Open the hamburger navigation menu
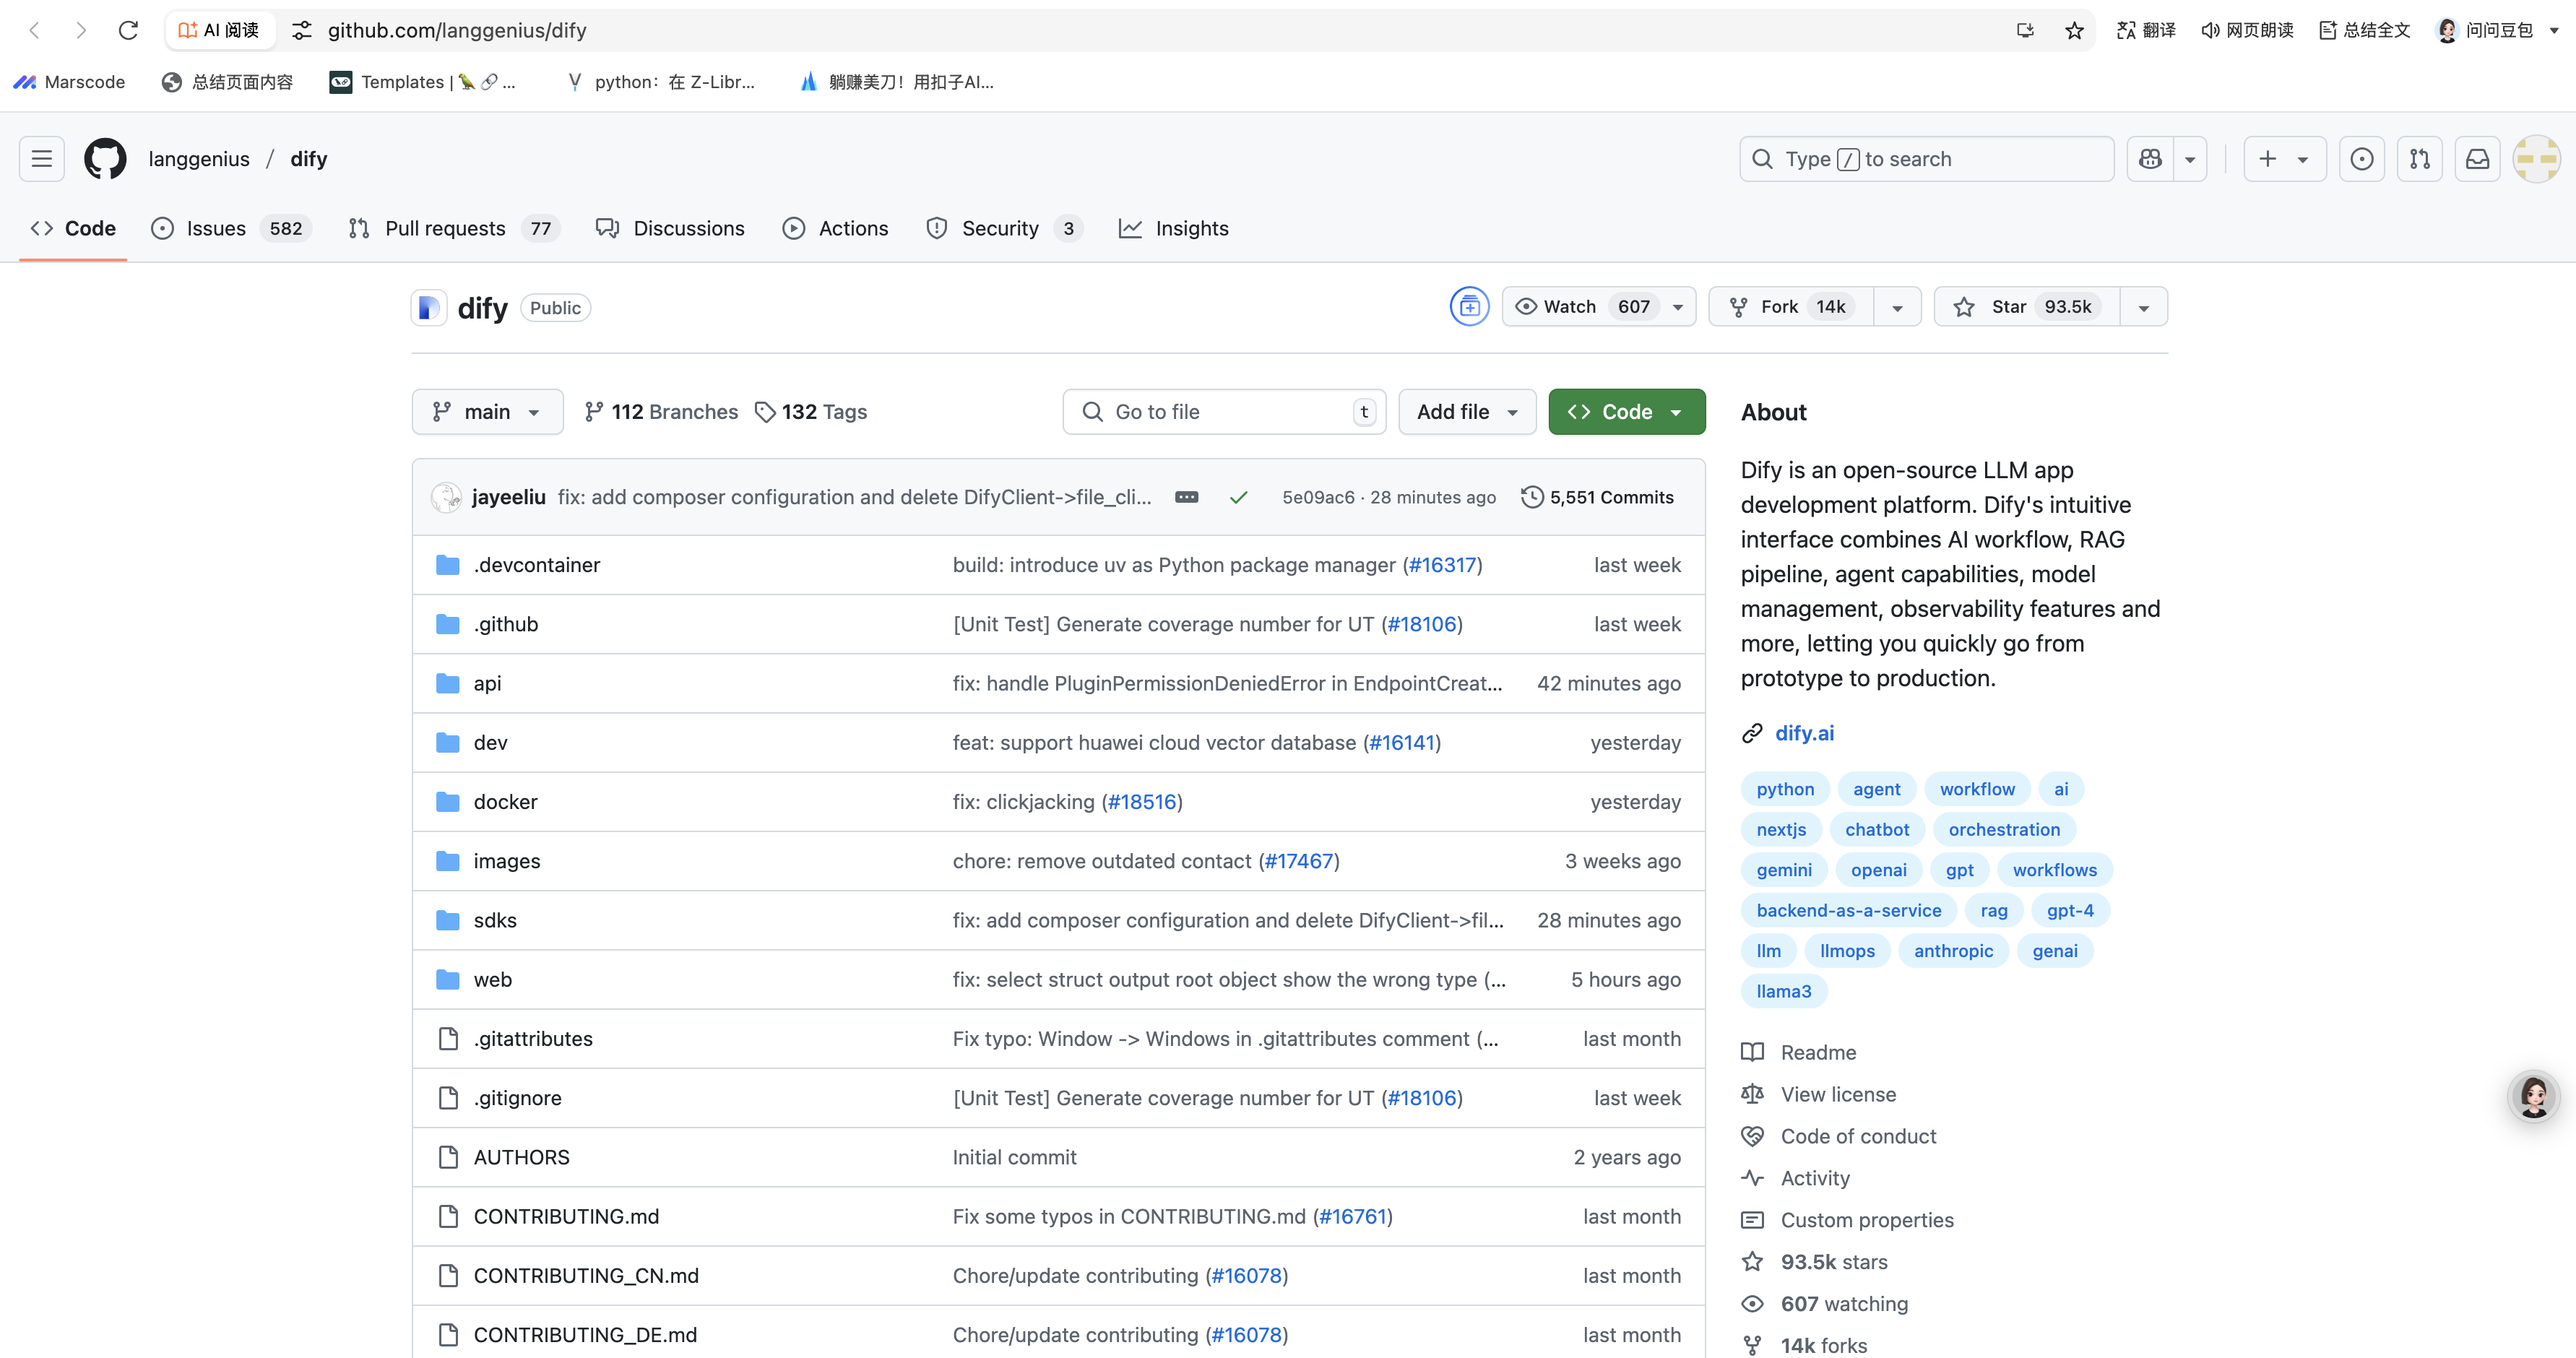The width and height of the screenshot is (2576, 1358). 42,159
